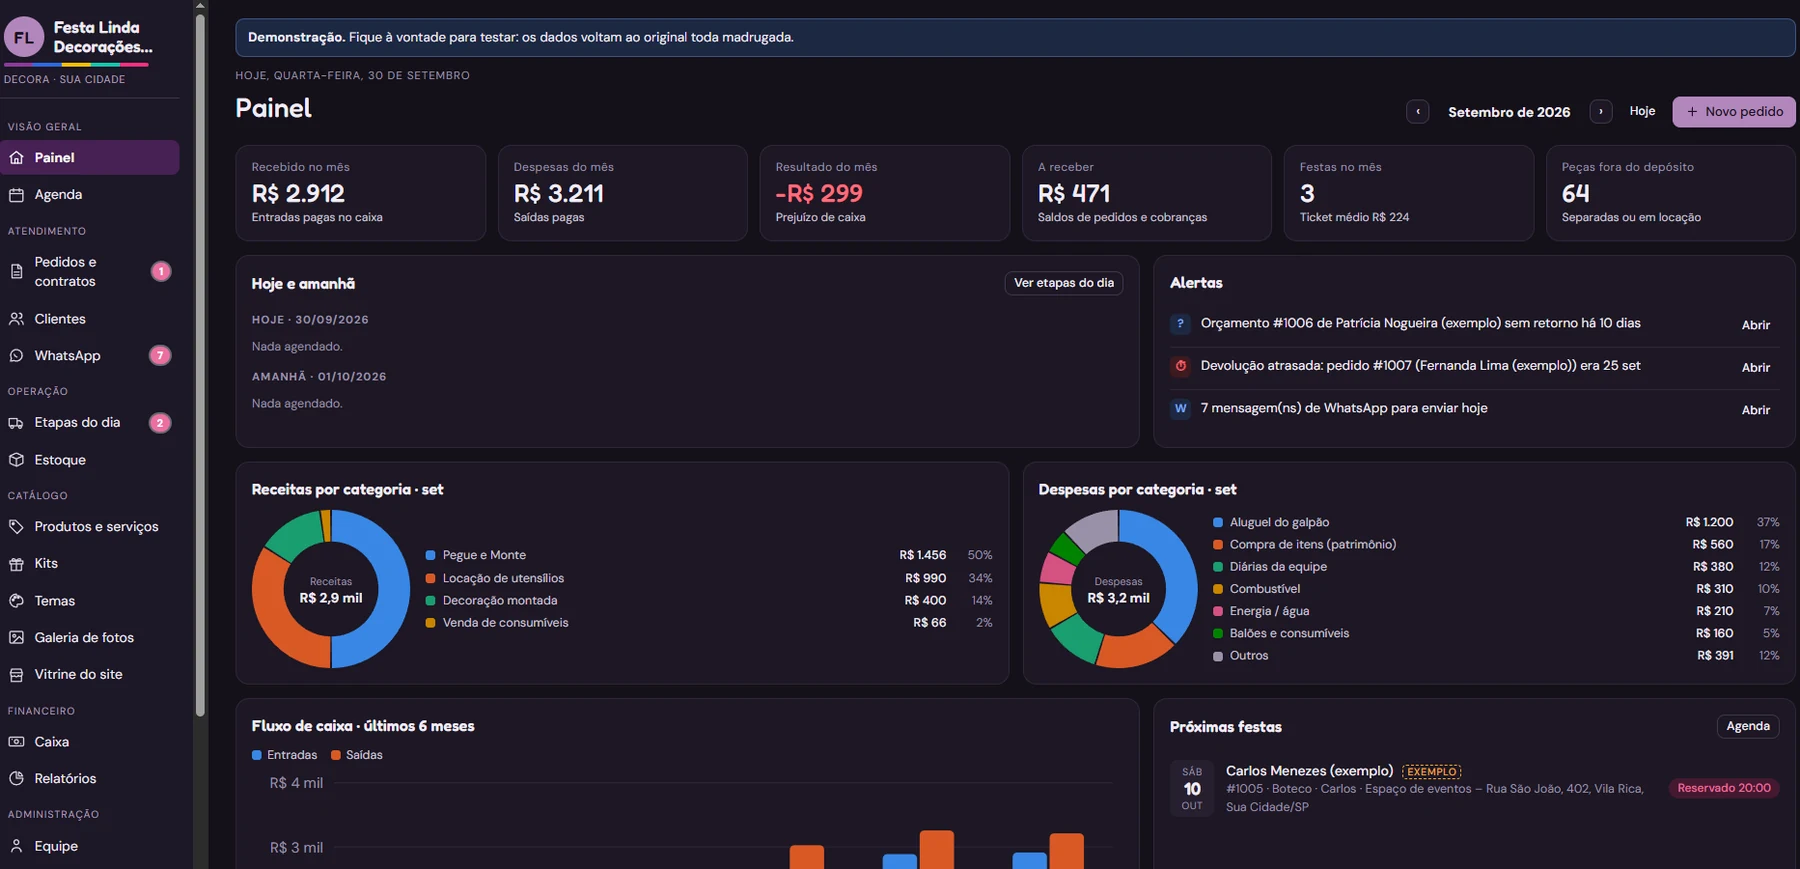The width and height of the screenshot is (1800, 869).
Task: Click the Temas palette icon
Action: pyautogui.click(x=16, y=601)
